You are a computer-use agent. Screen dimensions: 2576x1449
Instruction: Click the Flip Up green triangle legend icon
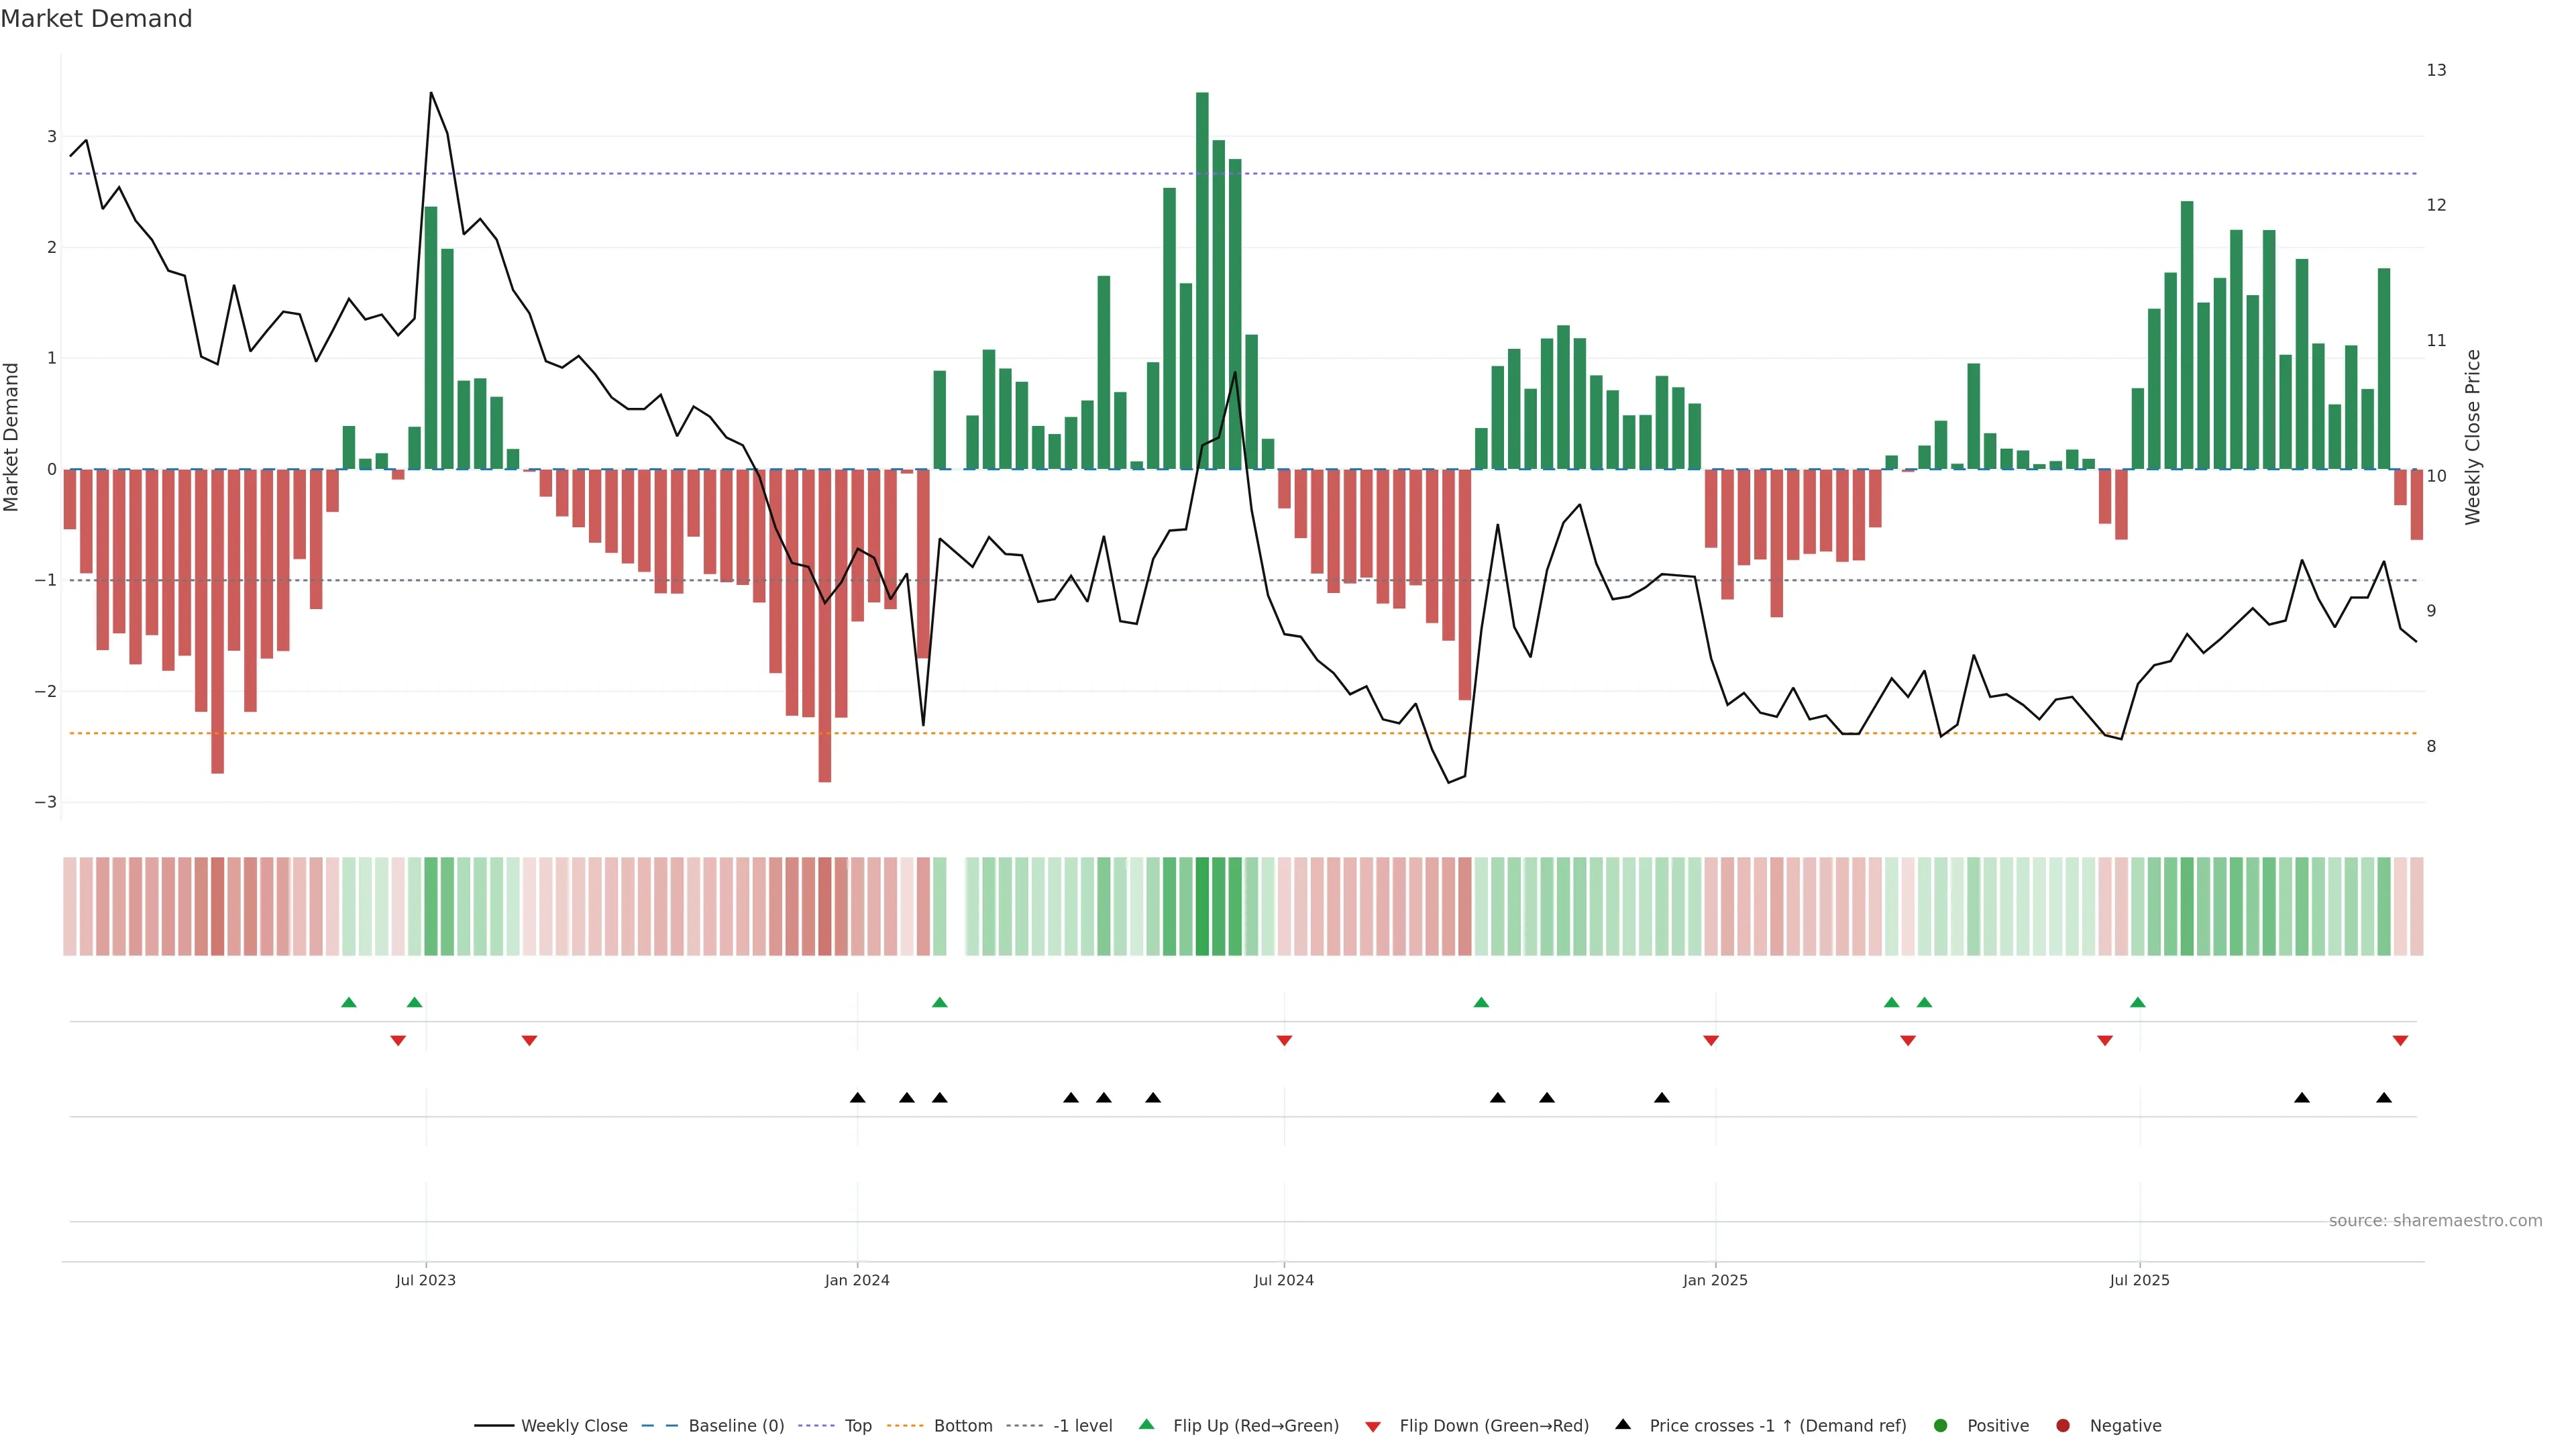[1146, 1425]
